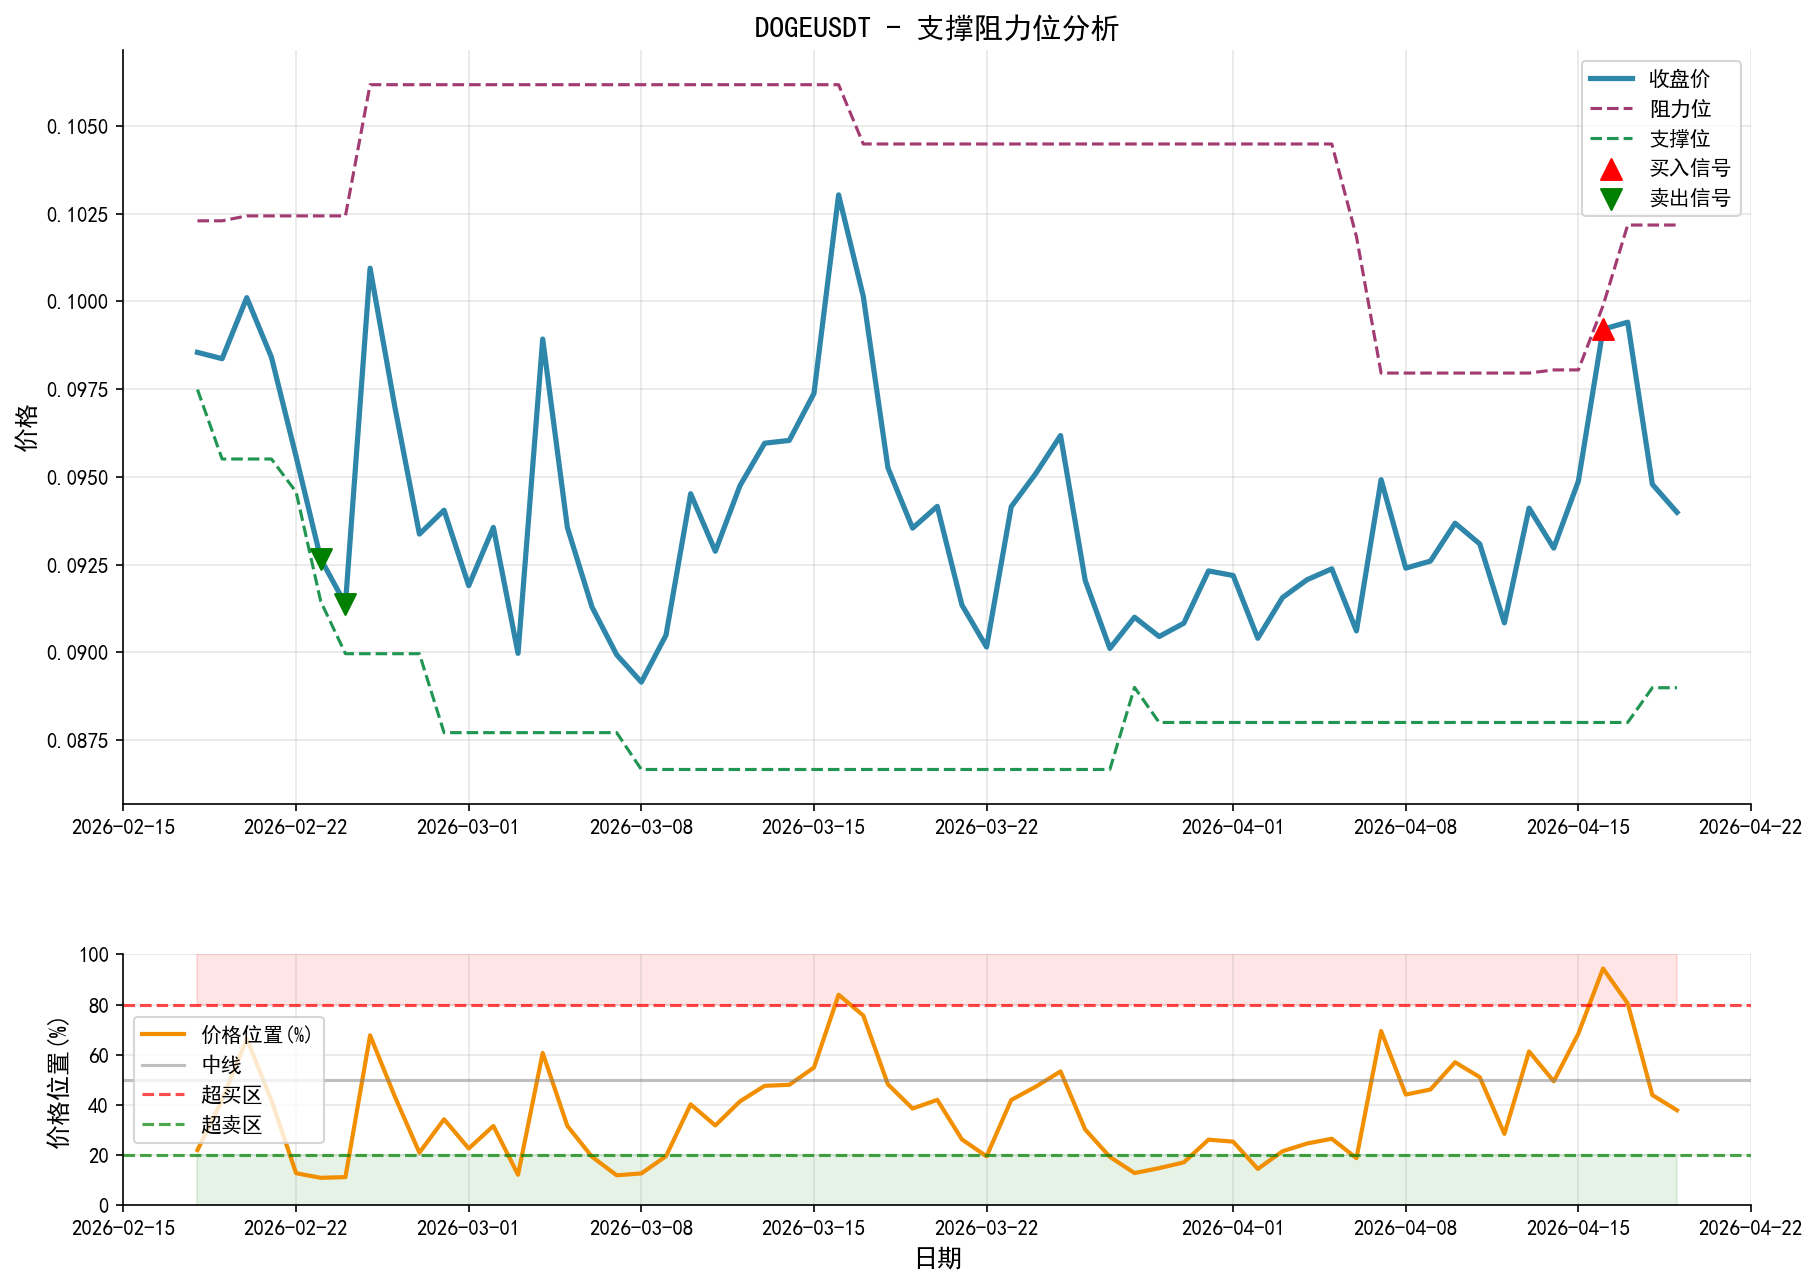Click the blue line swatch beside 收盘价

click(x=1611, y=78)
